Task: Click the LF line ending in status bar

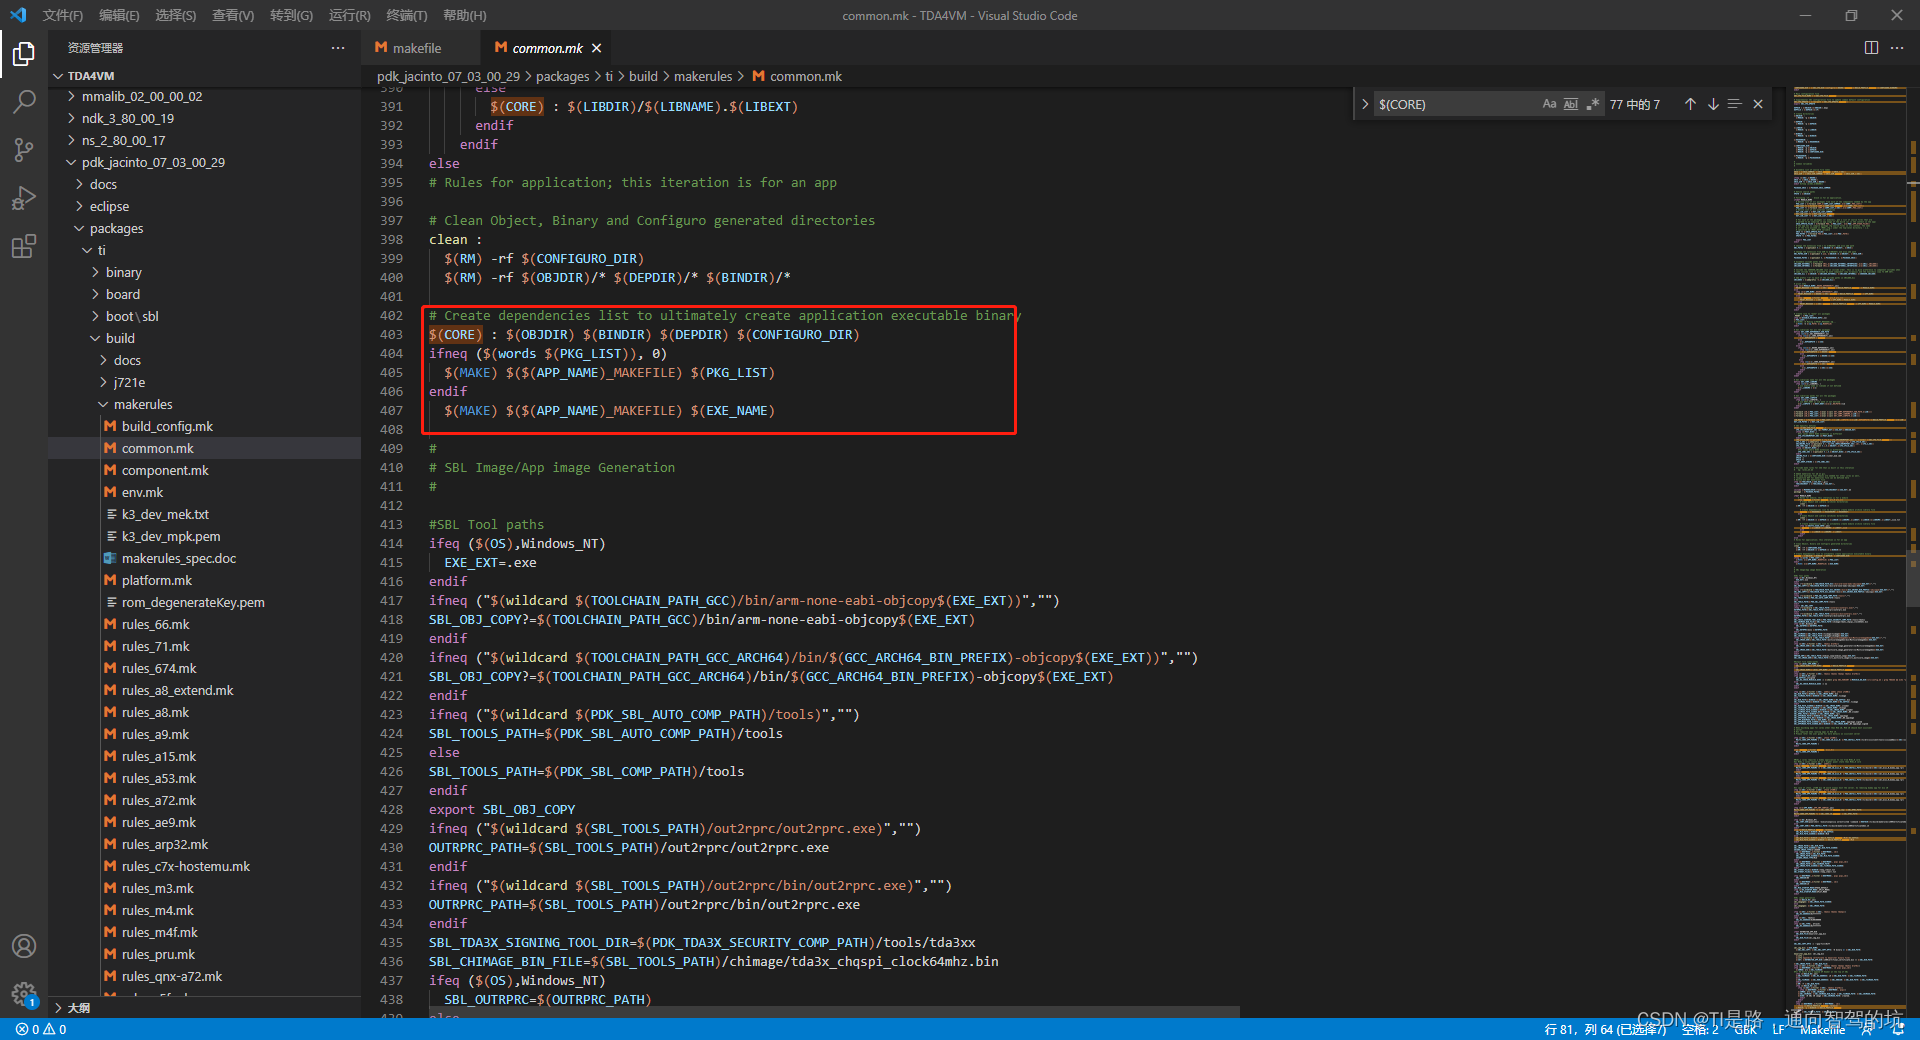Action: pyautogui.click(x=1779, y=1029)
